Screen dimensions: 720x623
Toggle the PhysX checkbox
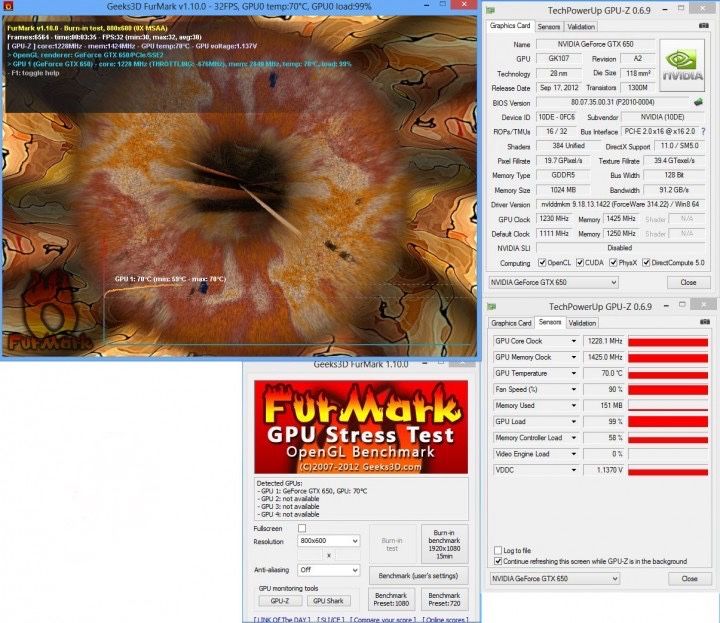[x=613, y=263]
